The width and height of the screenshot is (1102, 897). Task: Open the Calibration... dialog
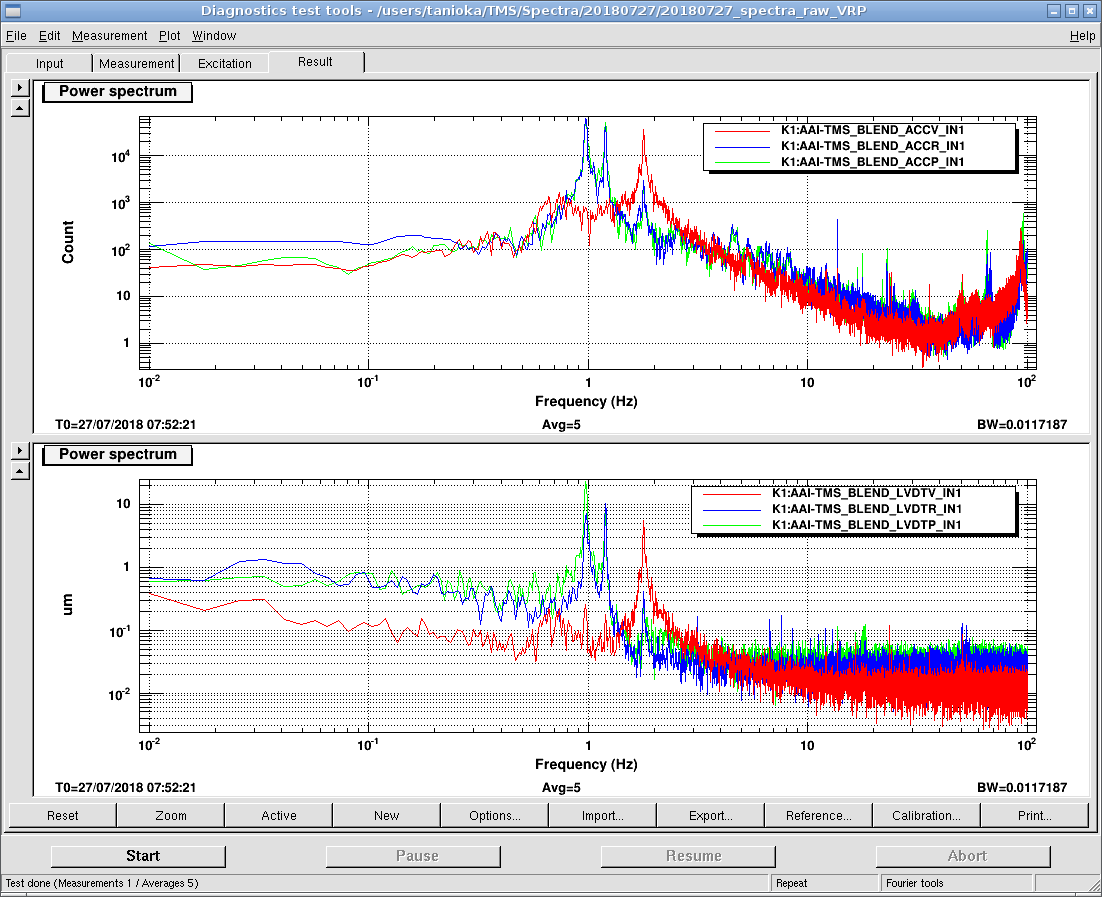pos(927,816)
